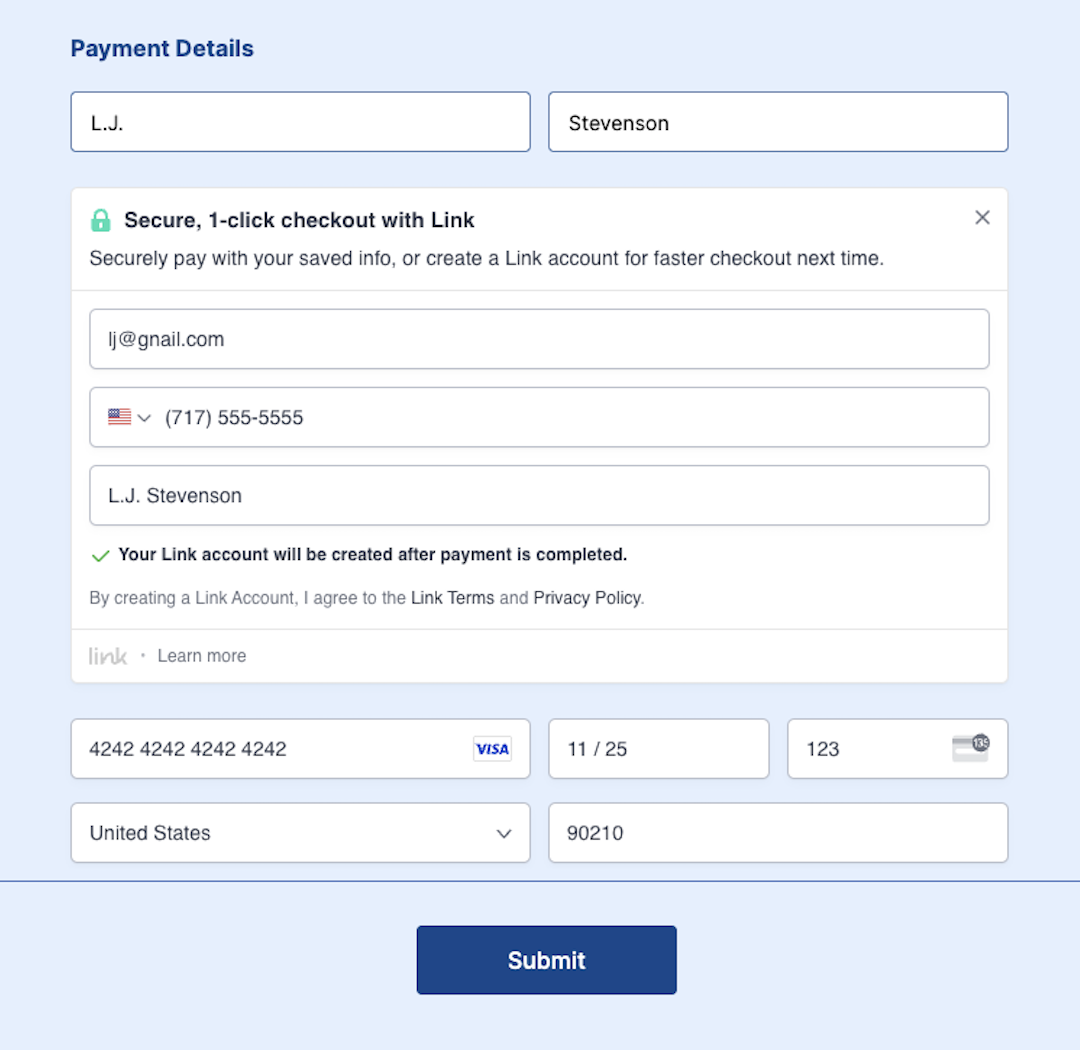
Task: Click the Stevenson last name field
Action: (x=778, y=122)
